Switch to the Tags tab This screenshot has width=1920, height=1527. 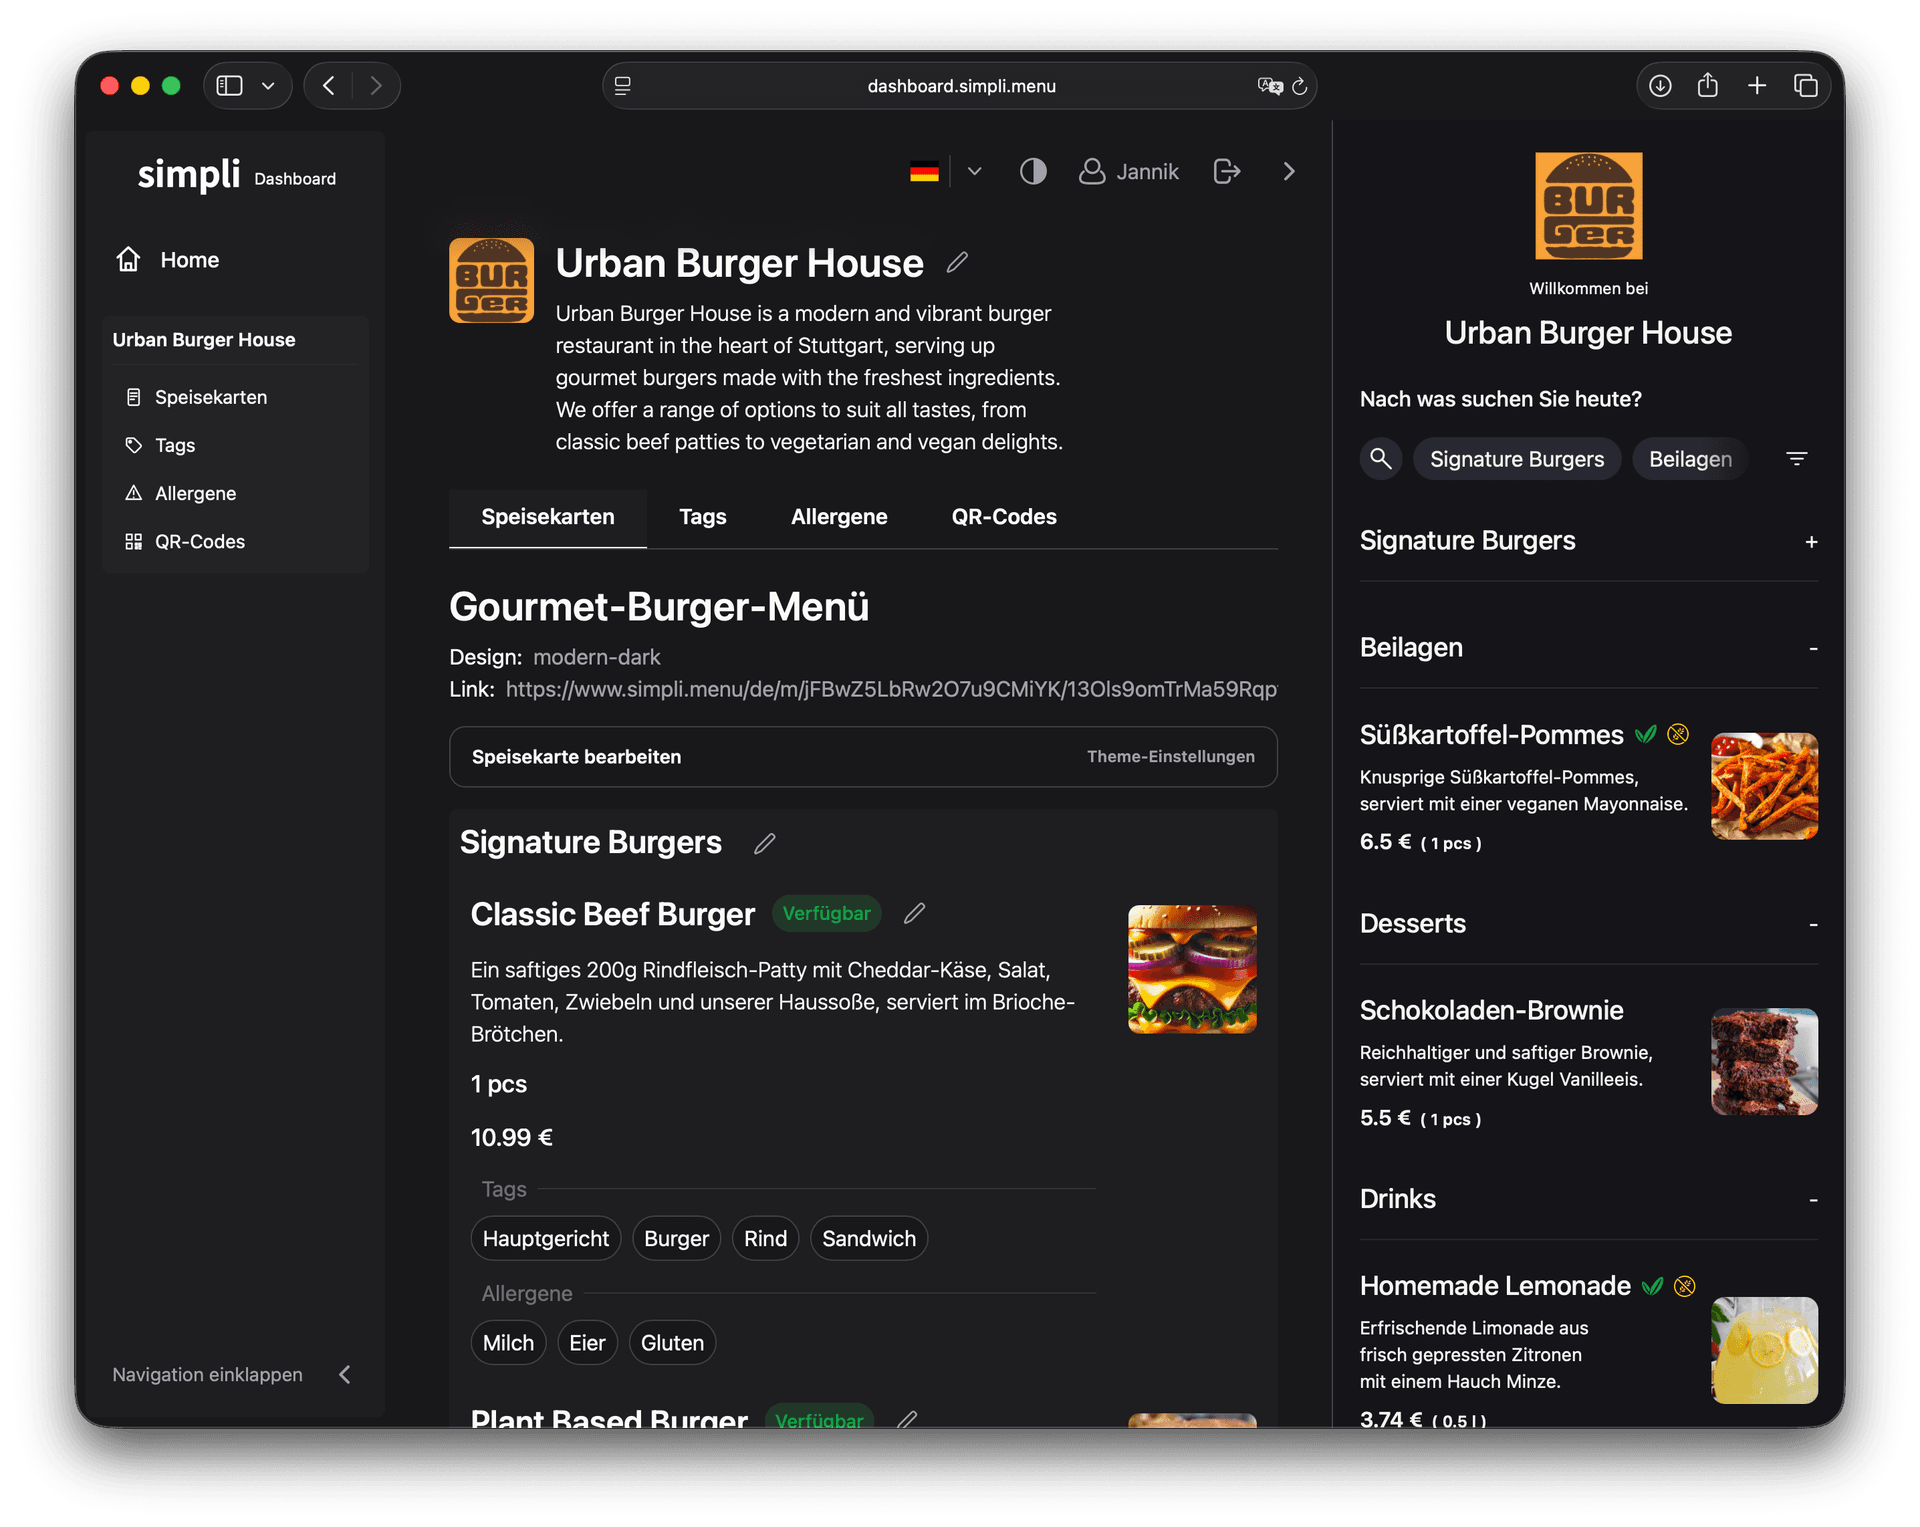tap(703, 517)
